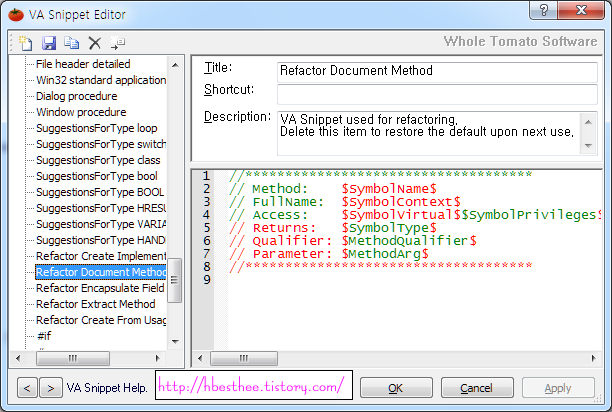Select 'SuggestionsForType HRESULT' entry
612x412 pixels.
[x=101, y=208]
